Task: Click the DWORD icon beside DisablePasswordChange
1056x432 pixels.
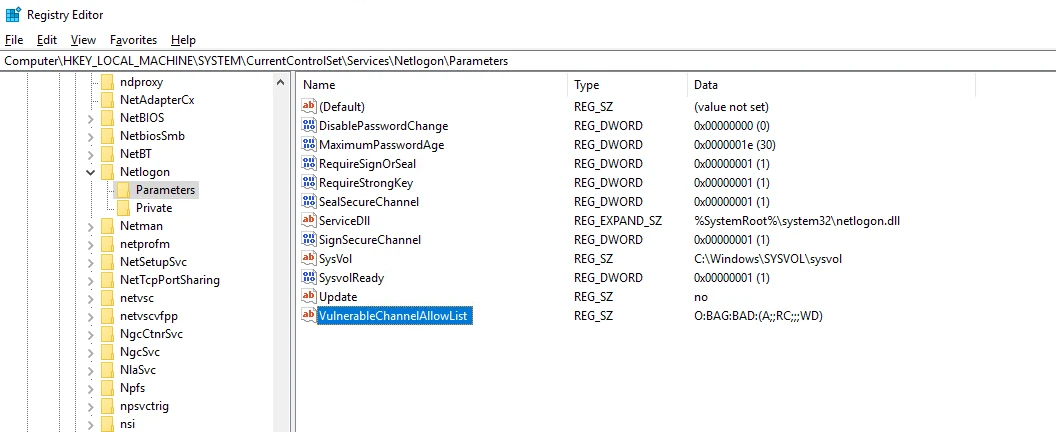Action: click(308, 125)
